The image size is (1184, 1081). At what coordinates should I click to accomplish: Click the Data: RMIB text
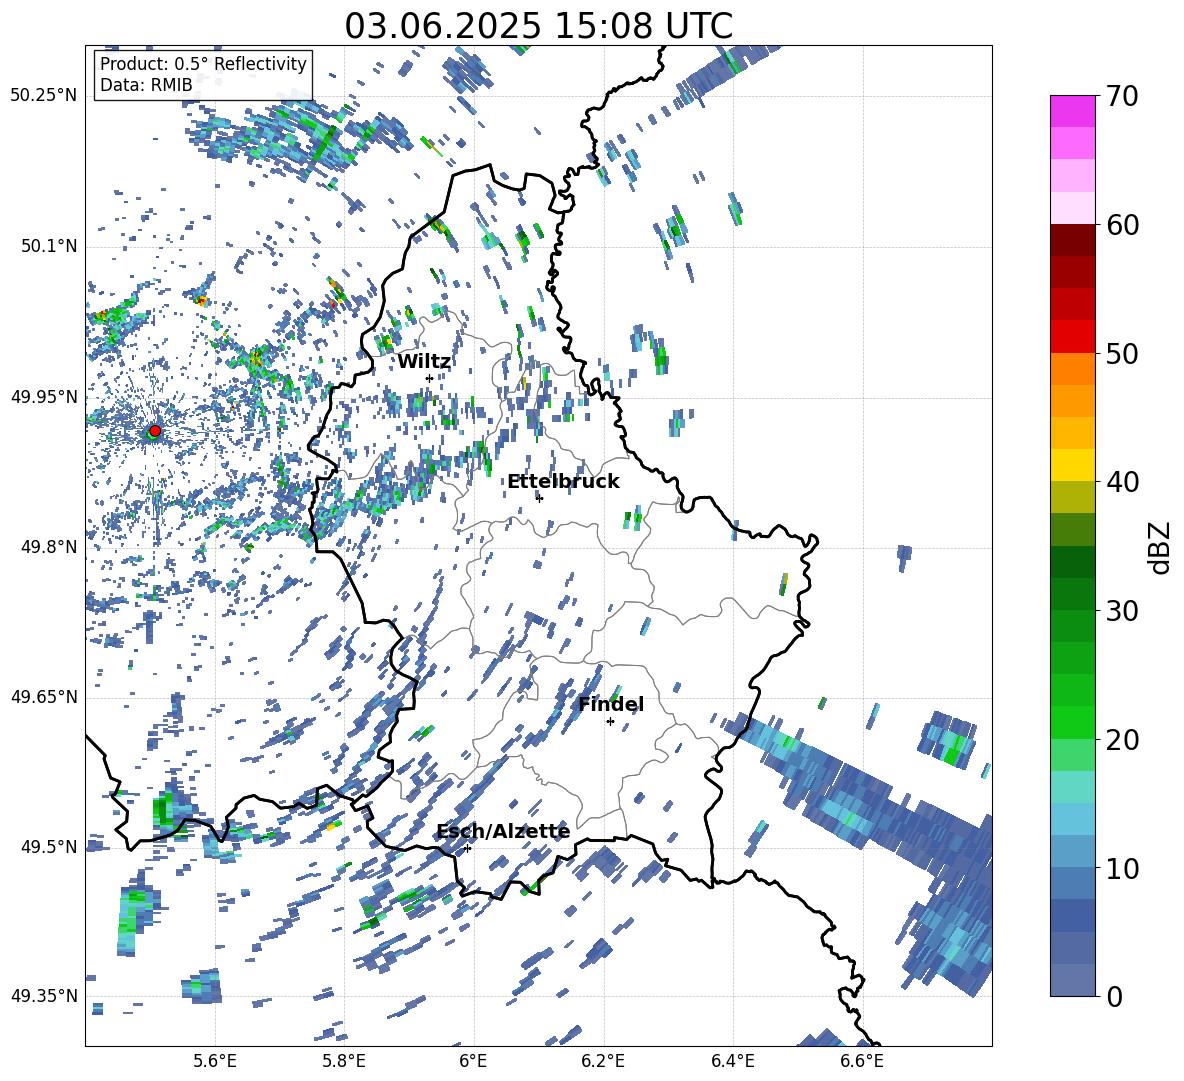pyautogui.click(x=146, y=85)
